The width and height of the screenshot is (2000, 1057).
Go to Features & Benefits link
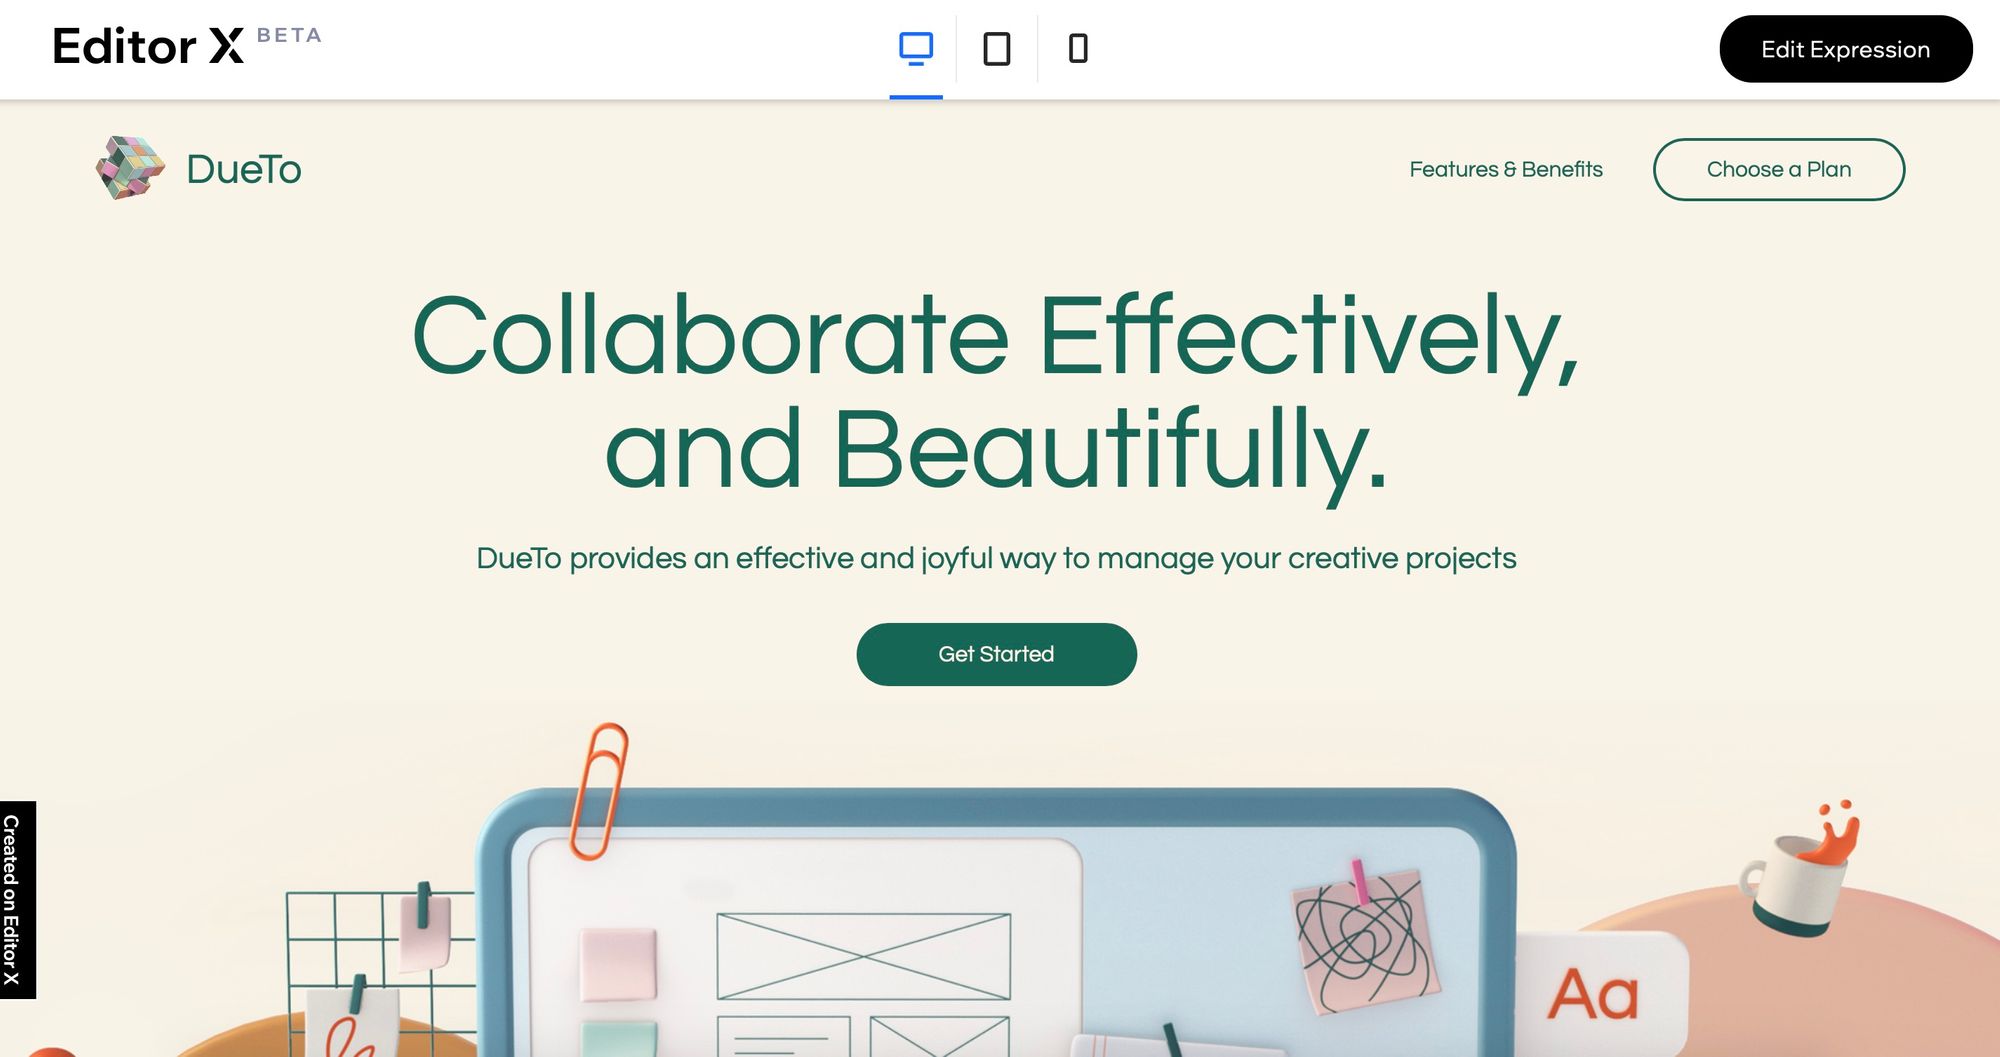coord(1506,169)
